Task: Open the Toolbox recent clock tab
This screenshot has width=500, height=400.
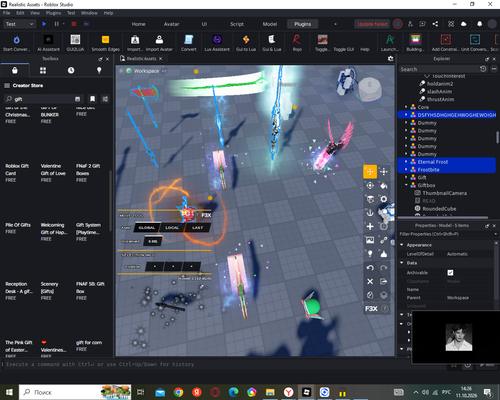Action: pyautogui.click(x=71, y=70)
